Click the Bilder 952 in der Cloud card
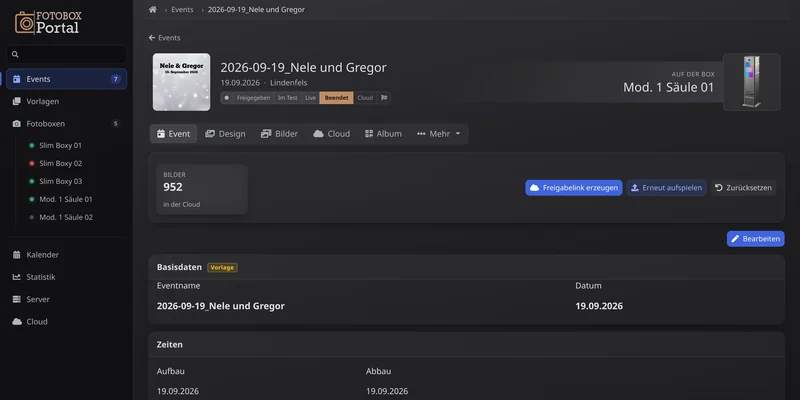 coord(202,189)
